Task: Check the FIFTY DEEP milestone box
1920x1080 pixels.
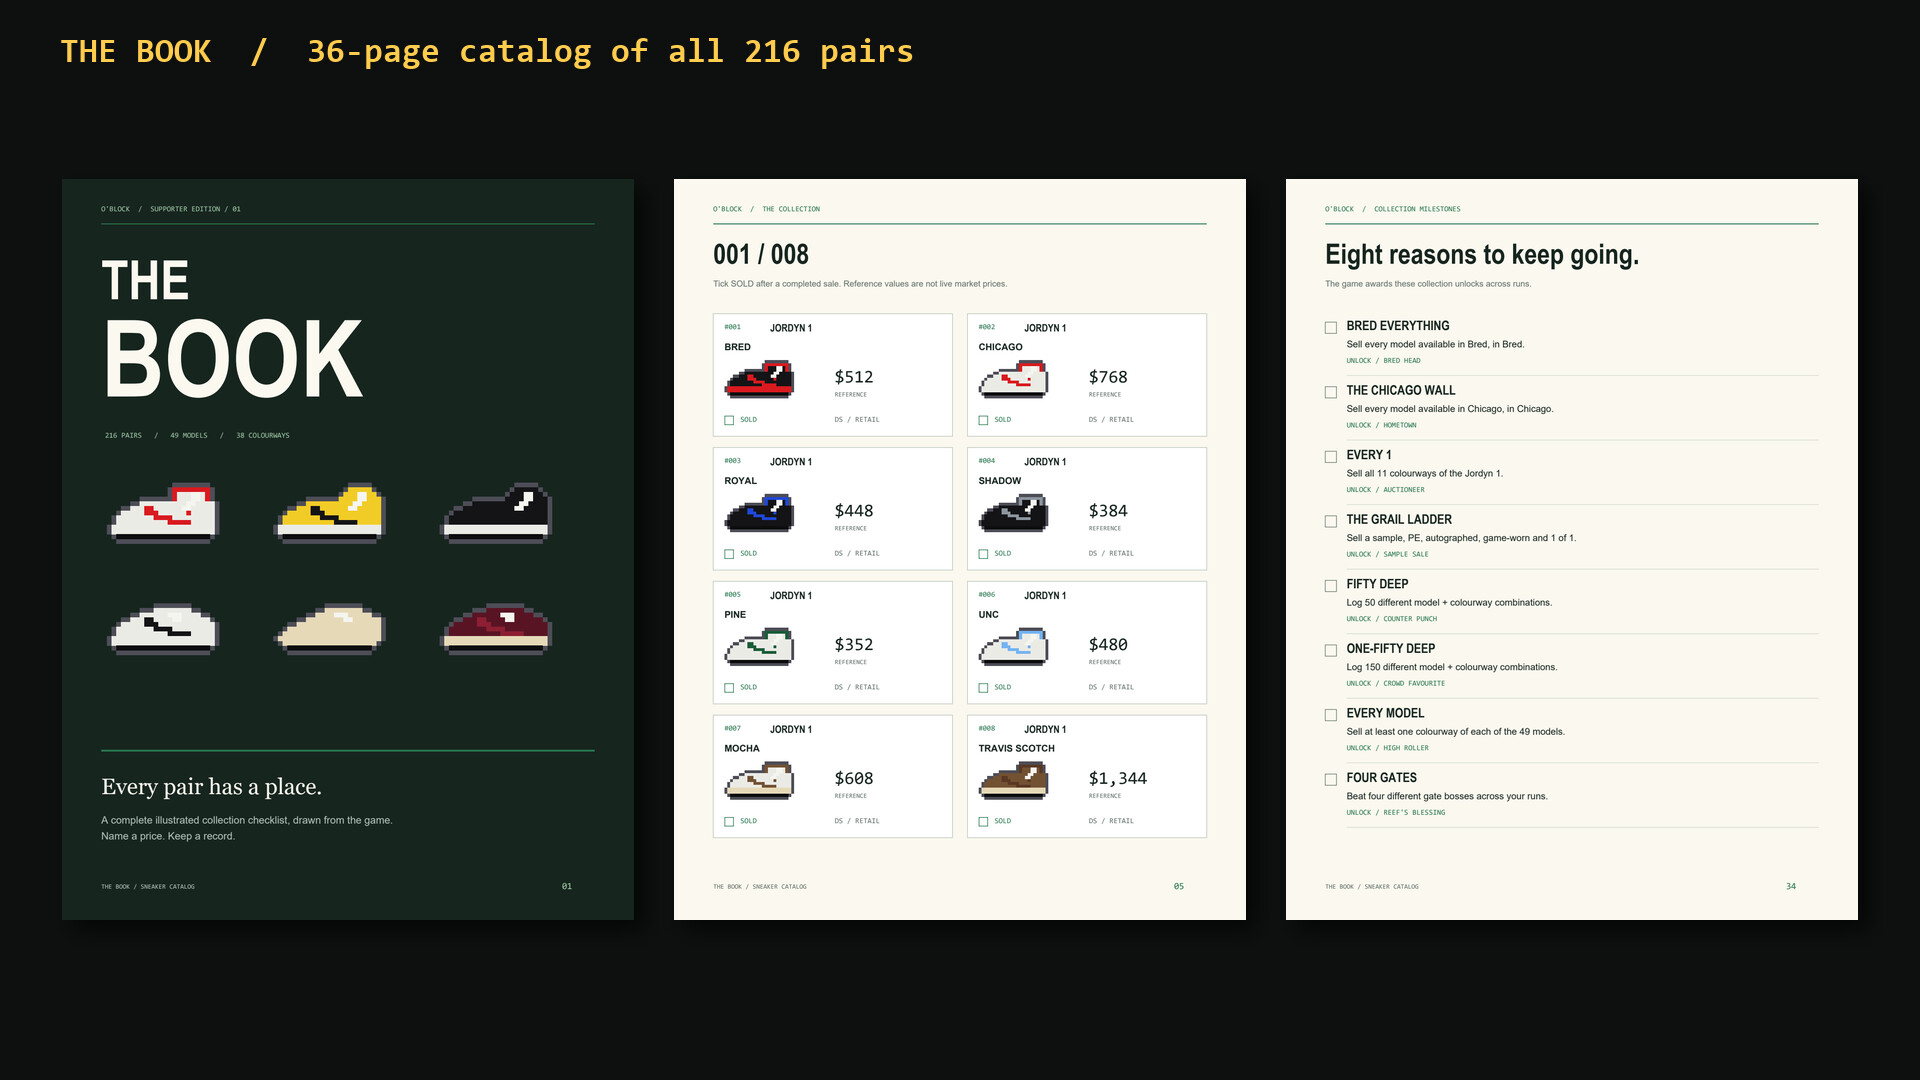Action: click(x=1331, y=586)
